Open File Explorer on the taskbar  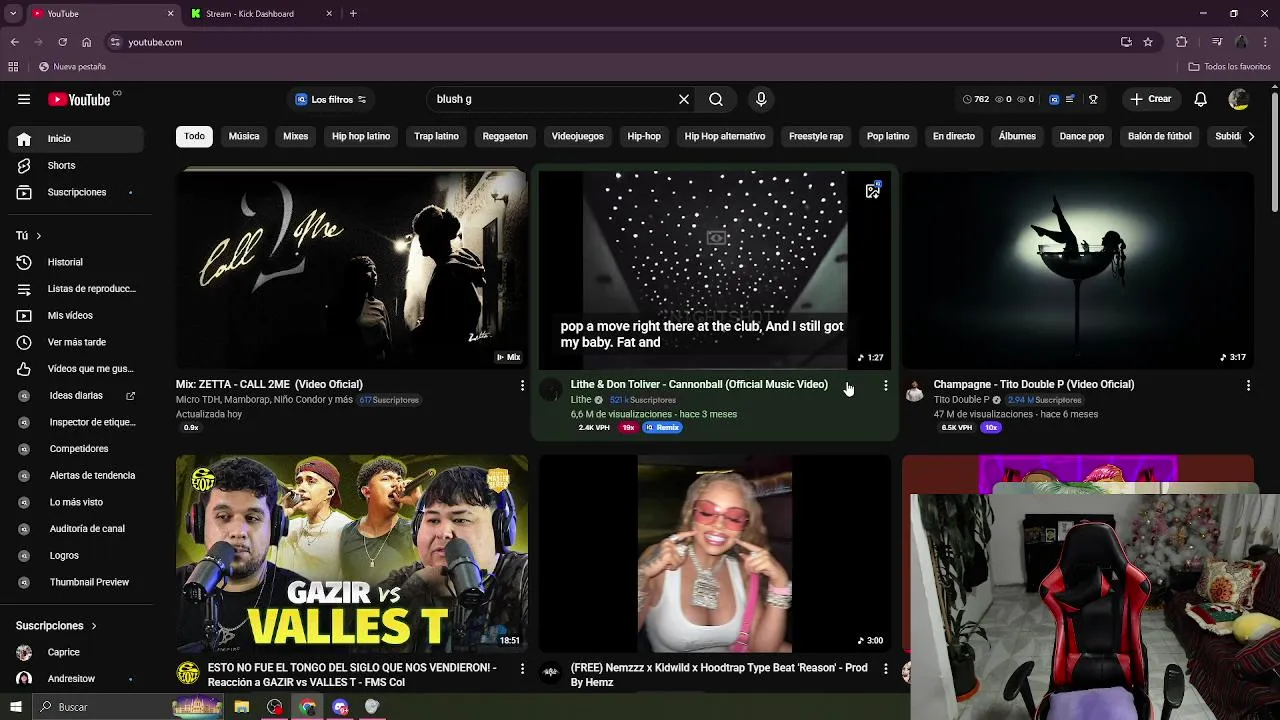pyautogui.click(x=241, y=707)
